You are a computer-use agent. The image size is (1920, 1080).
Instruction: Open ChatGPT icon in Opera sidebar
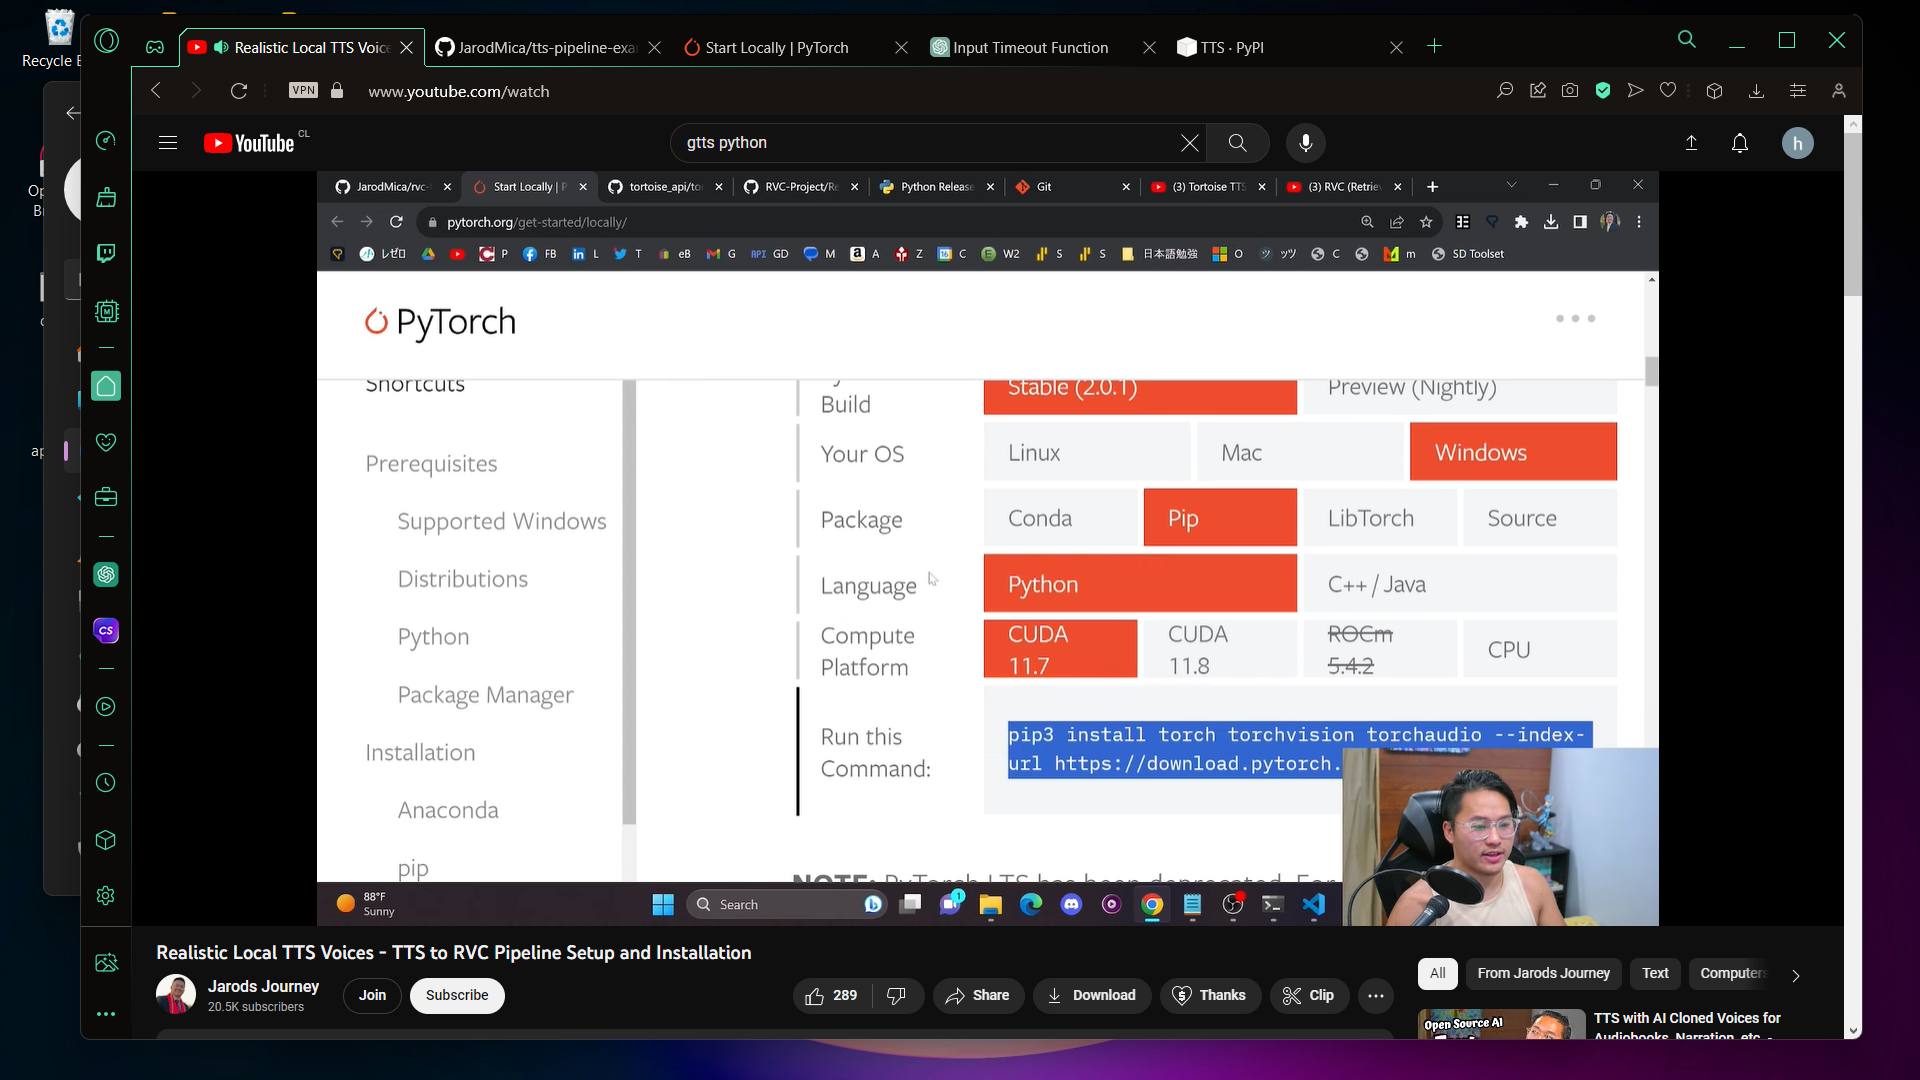(x=106, y=575)
